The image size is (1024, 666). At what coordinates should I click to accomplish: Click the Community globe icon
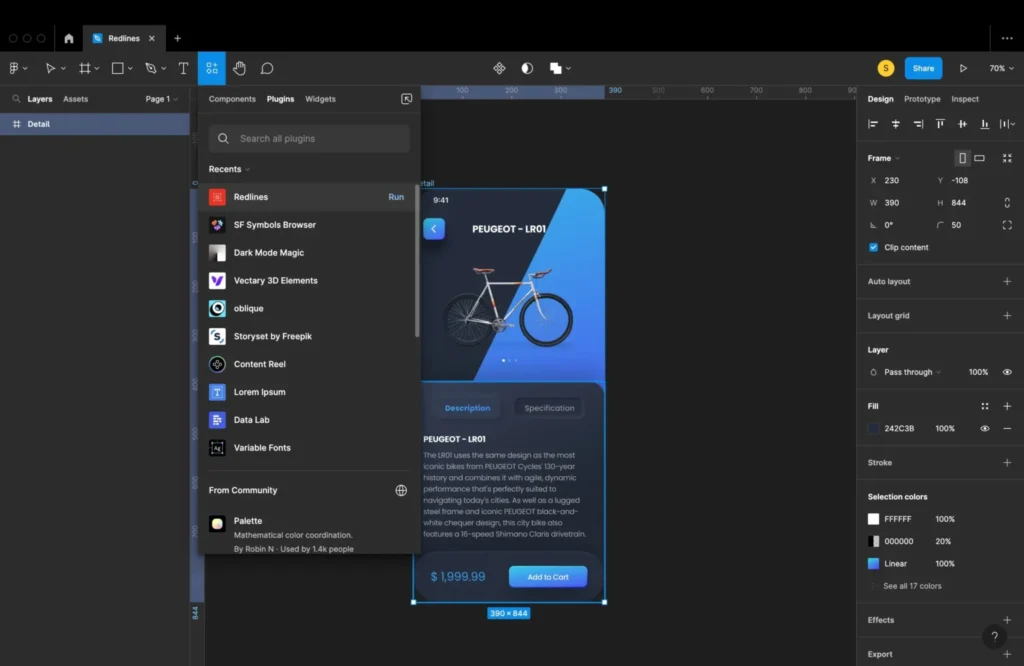pyautogui.click(x=401, y=490)
